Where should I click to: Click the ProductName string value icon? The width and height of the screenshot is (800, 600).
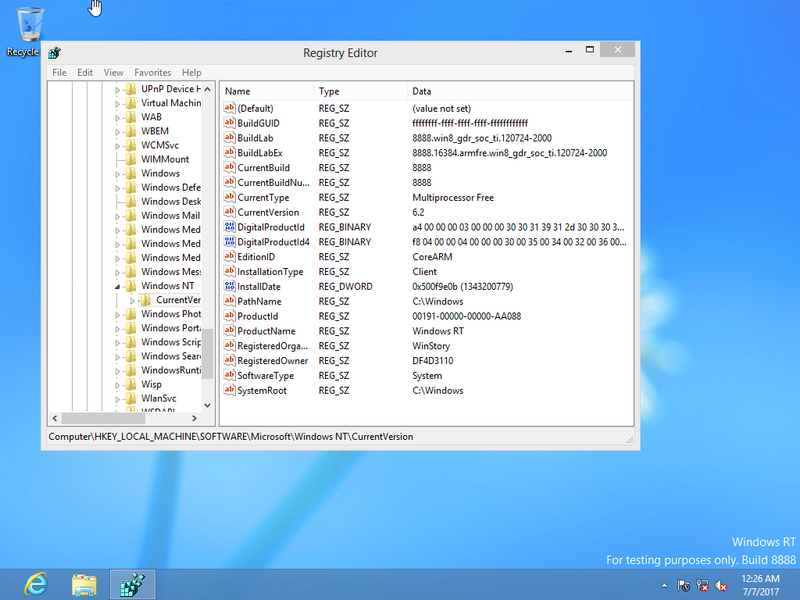point(229,331)
